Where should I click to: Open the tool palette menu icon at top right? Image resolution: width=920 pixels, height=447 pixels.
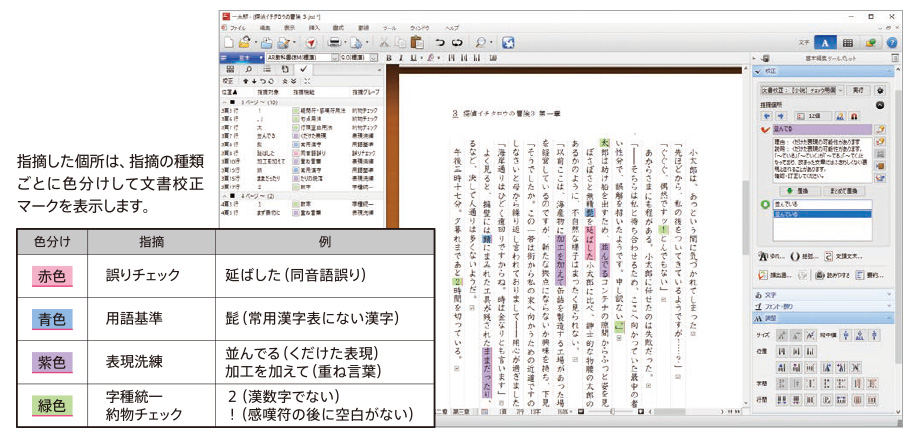pyautogui.click(x=895, y=58)
